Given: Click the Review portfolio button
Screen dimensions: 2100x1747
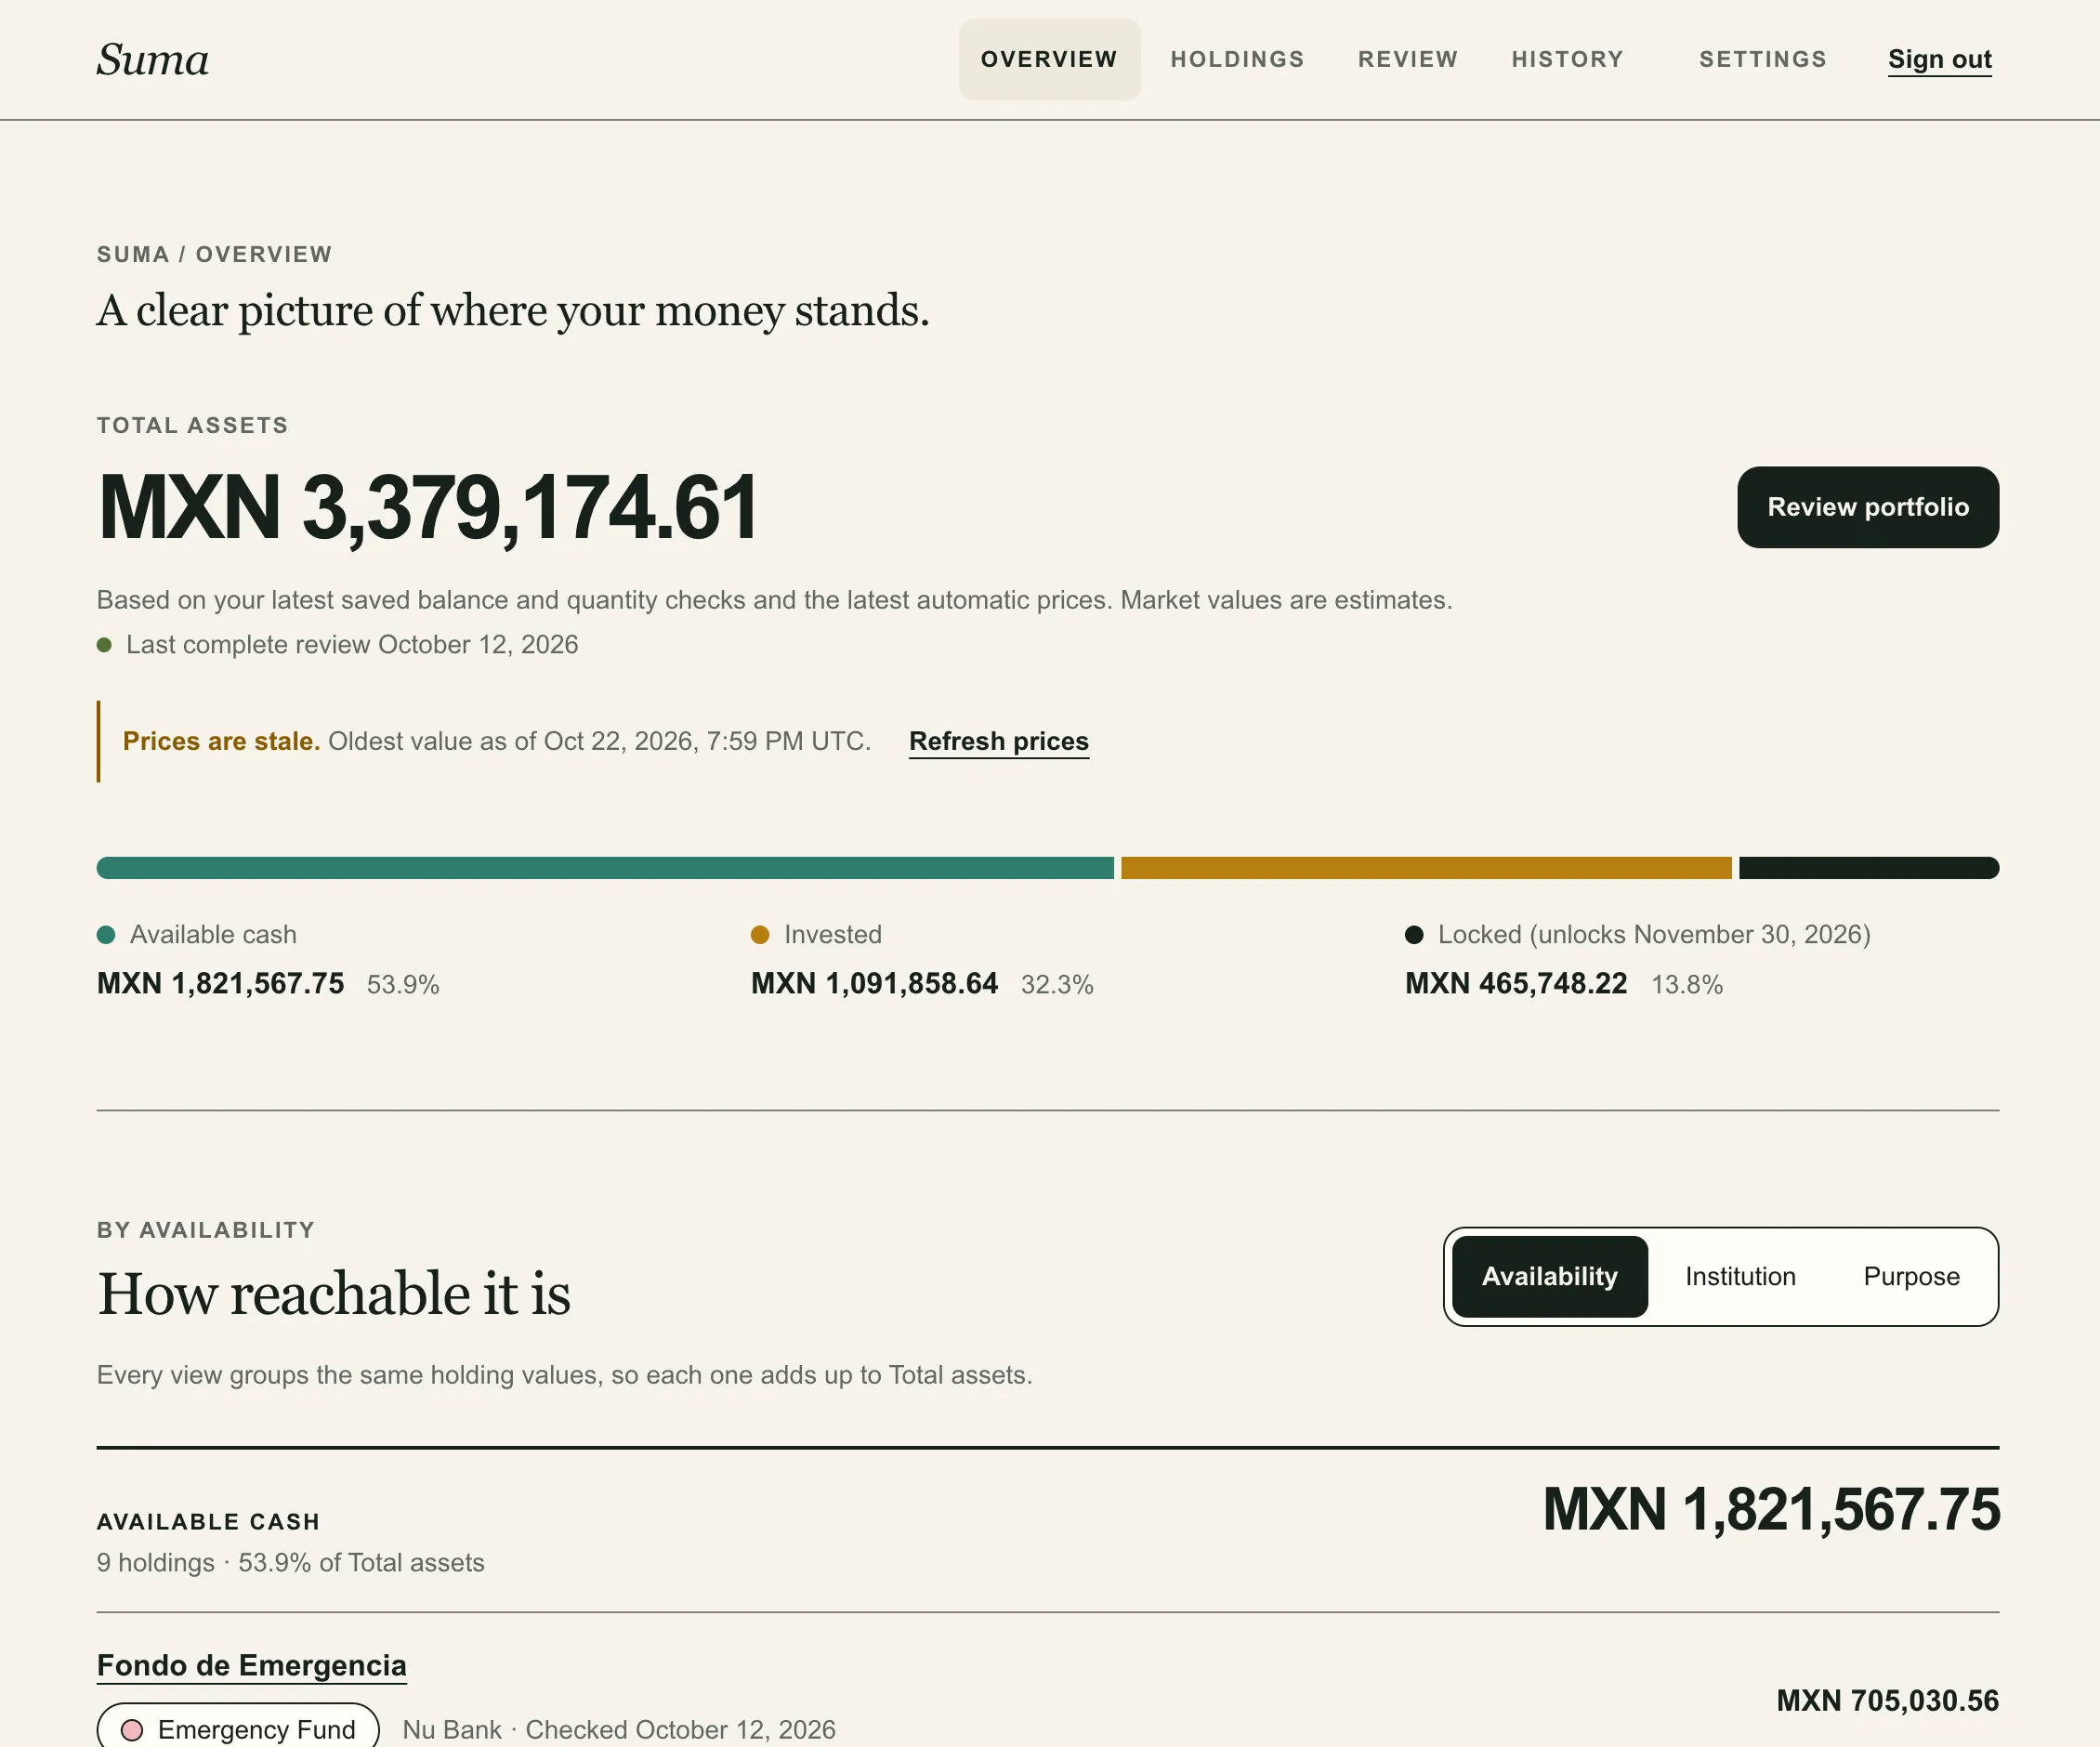Looking at the screenshot, I should [1867, 507].
